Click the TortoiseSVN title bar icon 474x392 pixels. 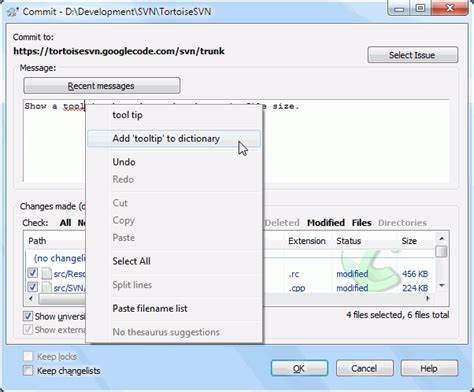pos(12,12)
